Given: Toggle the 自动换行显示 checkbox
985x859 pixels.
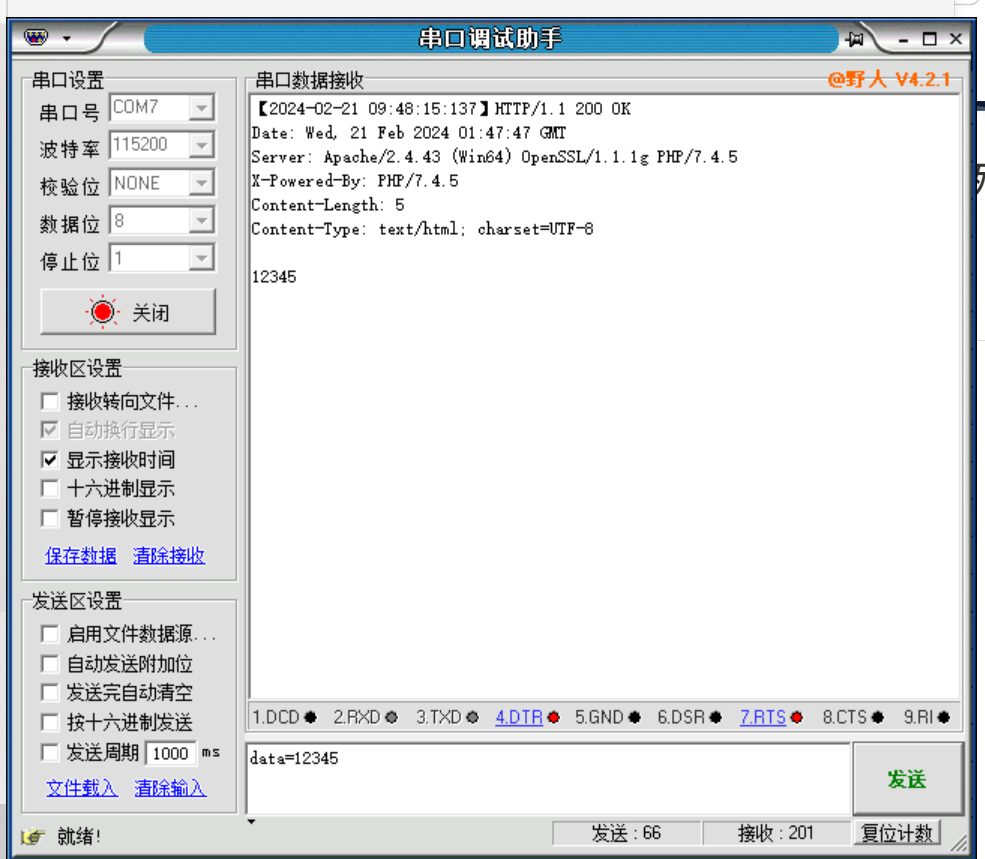Looking at the screenshot, I should 49,430.
